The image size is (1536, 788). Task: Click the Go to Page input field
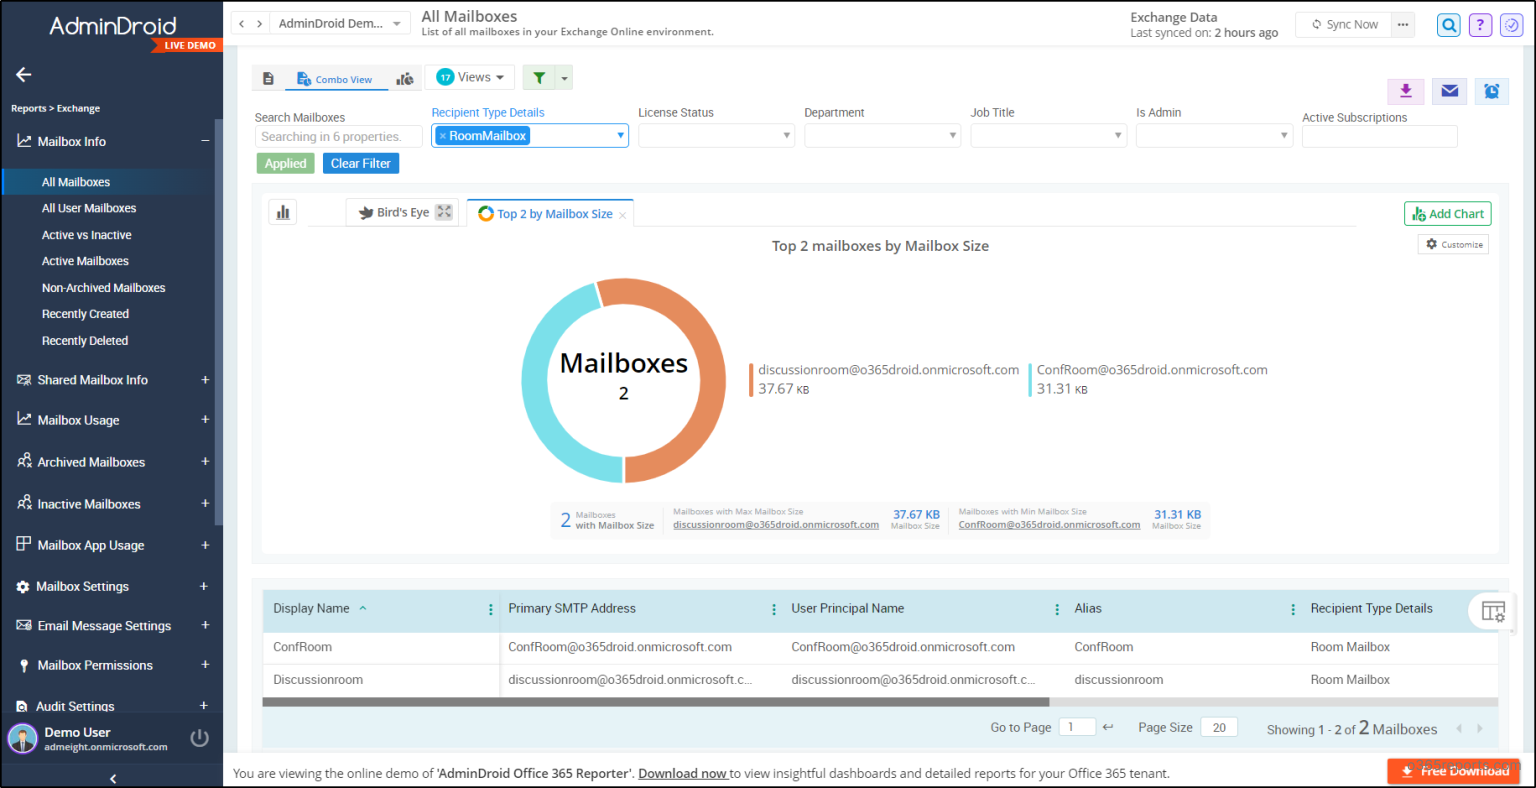coord(1077,727)
